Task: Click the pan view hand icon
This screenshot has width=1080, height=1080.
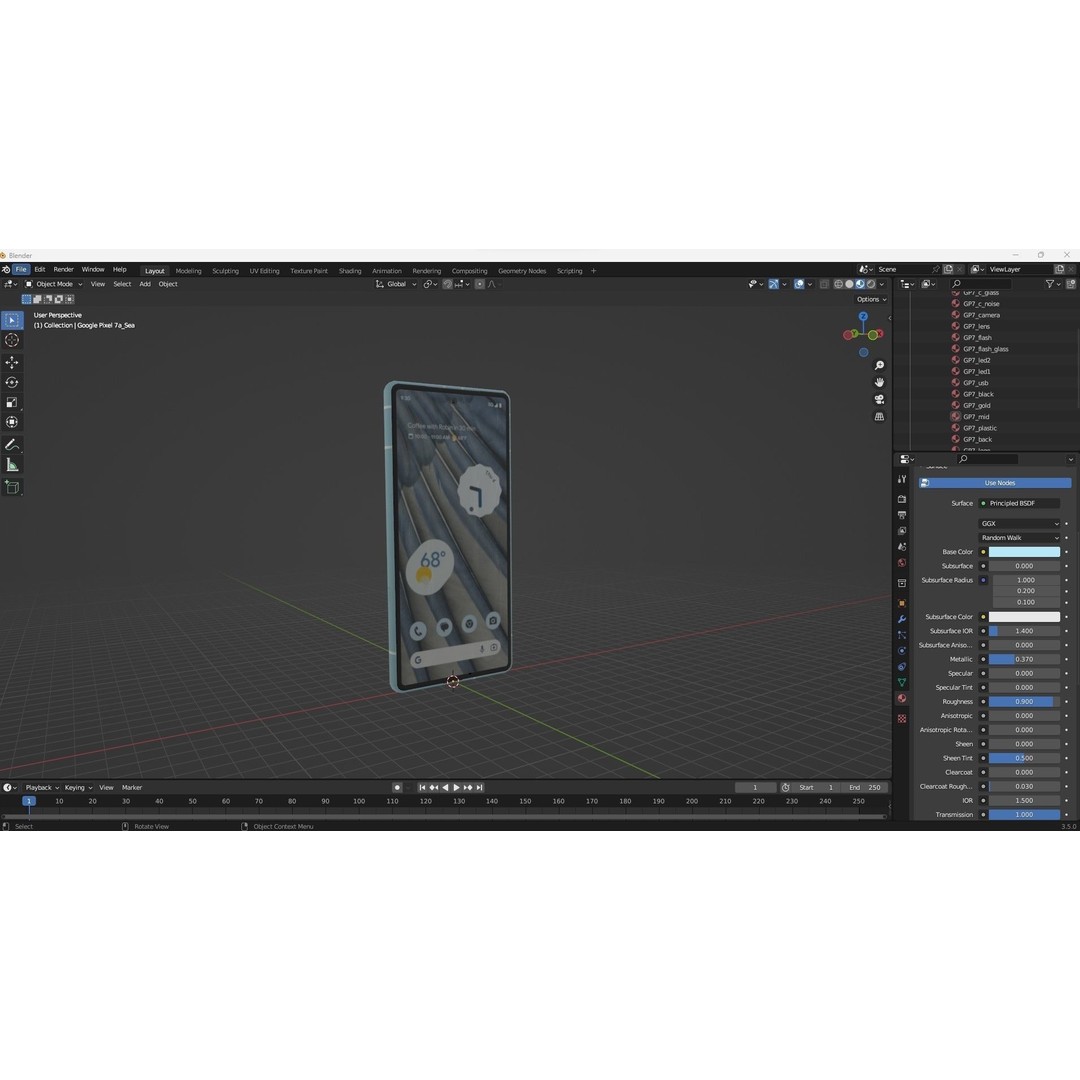Action: [880, 382]
